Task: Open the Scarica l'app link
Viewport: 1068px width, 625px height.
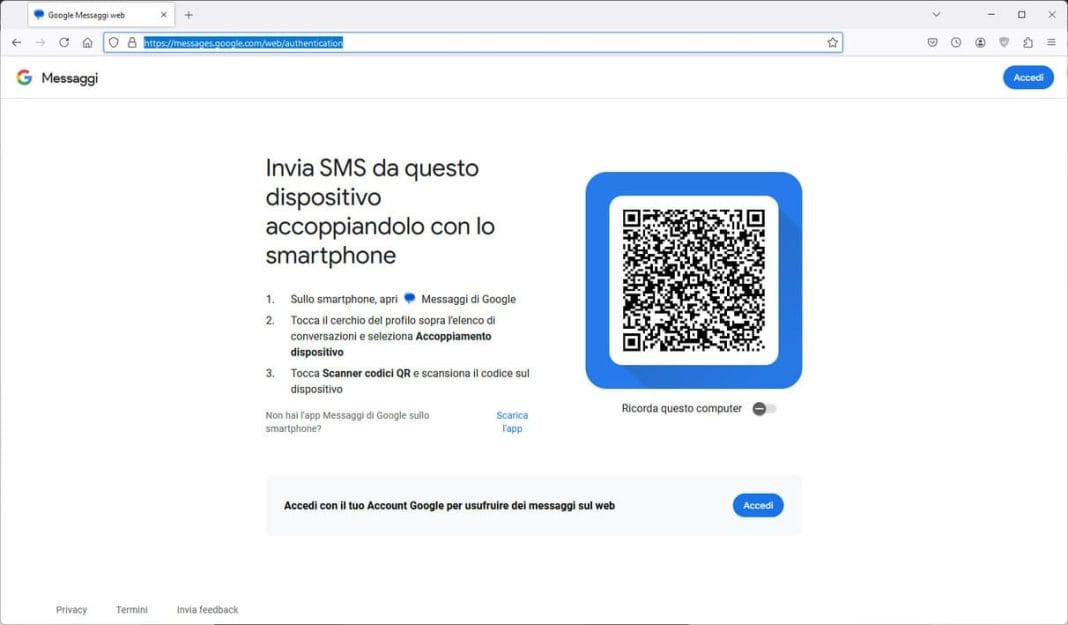Action: tap(512, 422)
